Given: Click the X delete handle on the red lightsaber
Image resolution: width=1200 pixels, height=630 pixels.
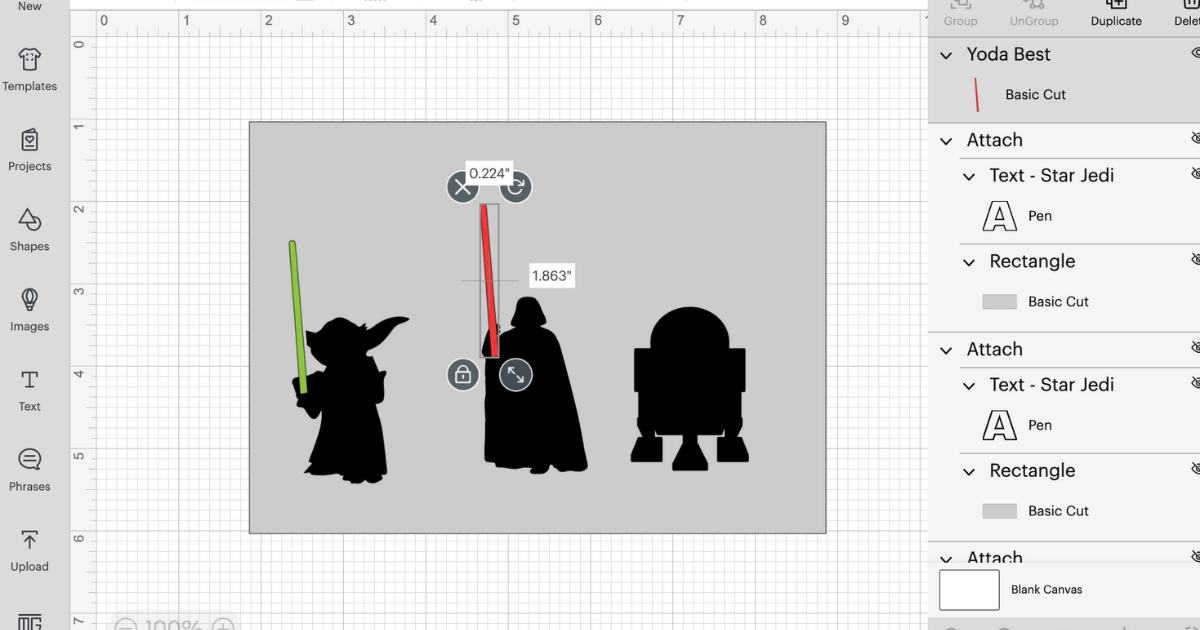Looking at the screenshot, I should click(462, 186).
